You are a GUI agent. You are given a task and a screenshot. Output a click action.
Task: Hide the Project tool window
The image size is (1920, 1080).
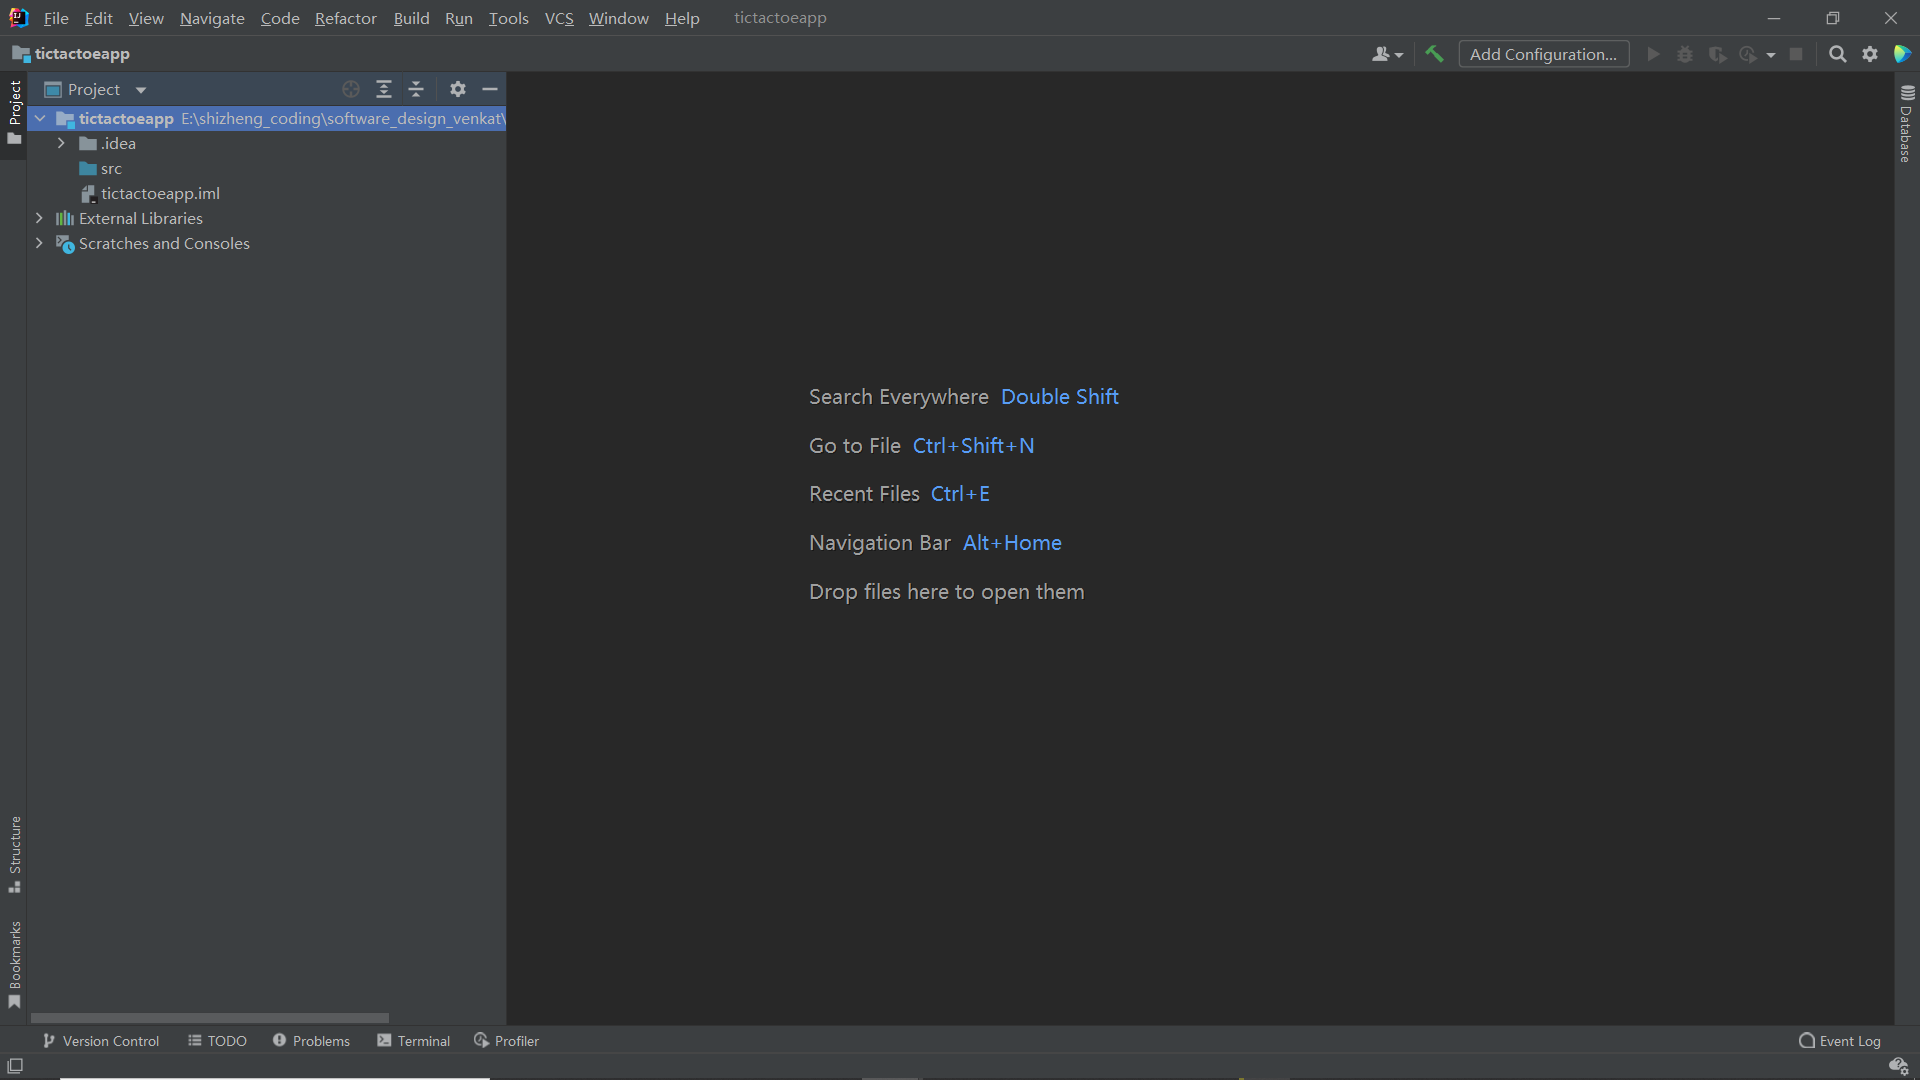click(490, 89)
